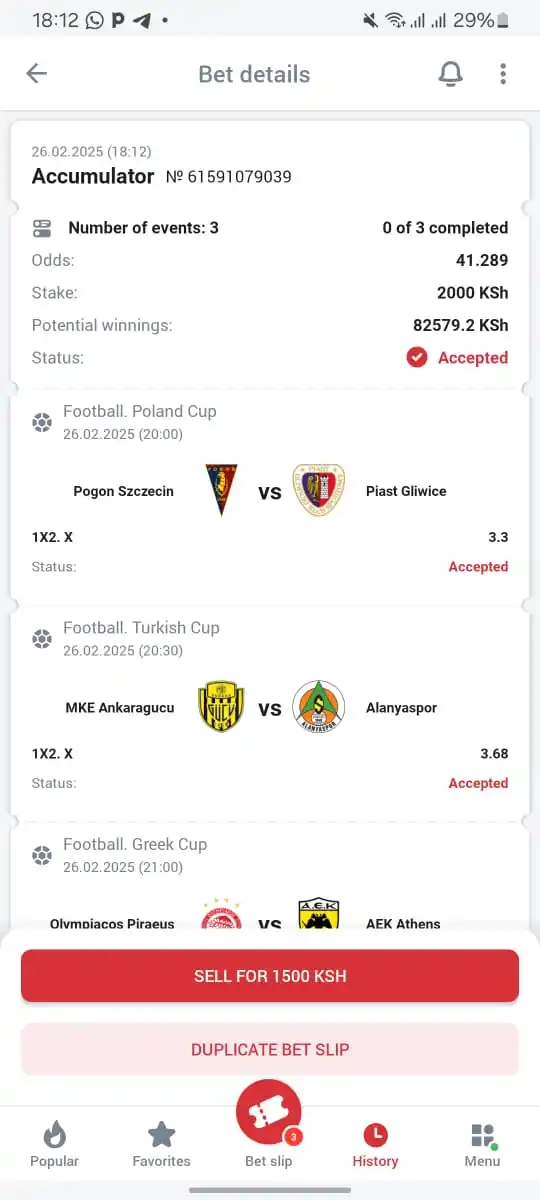Open the Favorites tab
The width and height of the screenshot is (540, 1200).
click(x=161, y=1145)
